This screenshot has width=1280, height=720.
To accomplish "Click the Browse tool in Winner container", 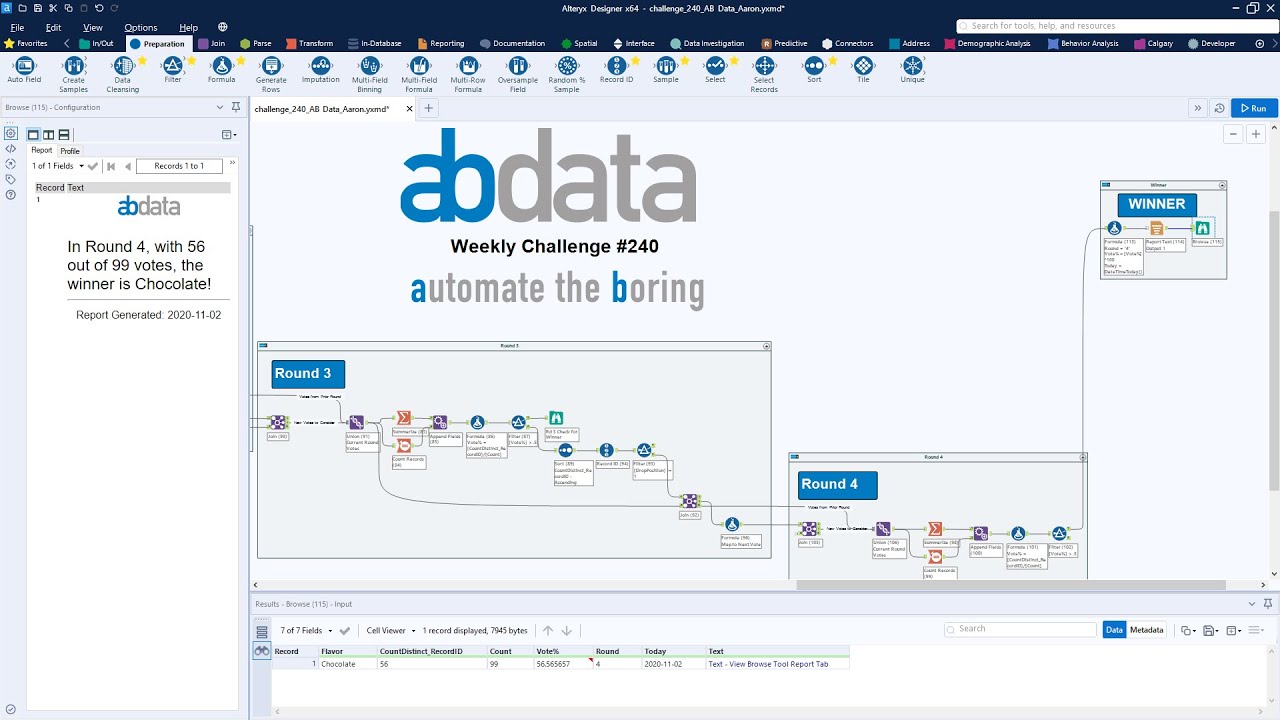I will click(x=1202, y=228).
